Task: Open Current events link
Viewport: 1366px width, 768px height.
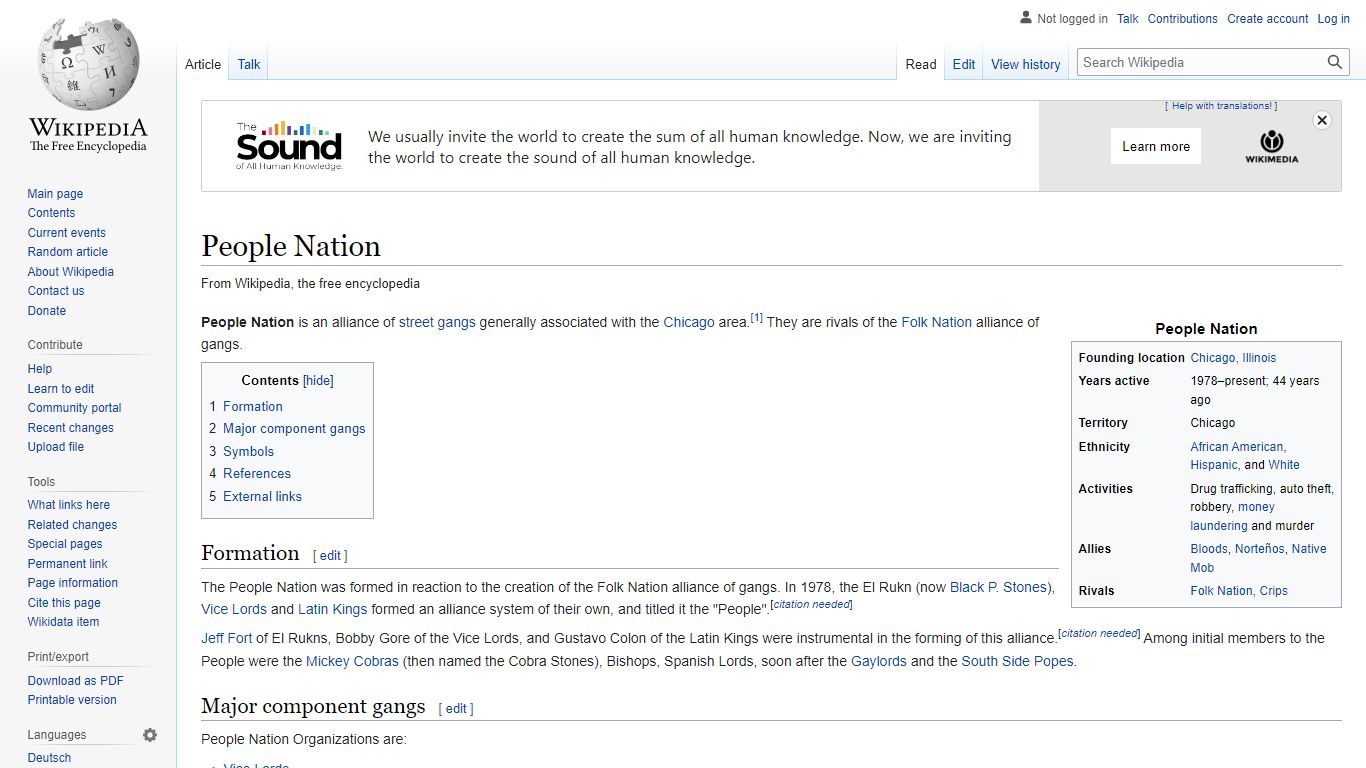Action: click(x=66, y=233)
